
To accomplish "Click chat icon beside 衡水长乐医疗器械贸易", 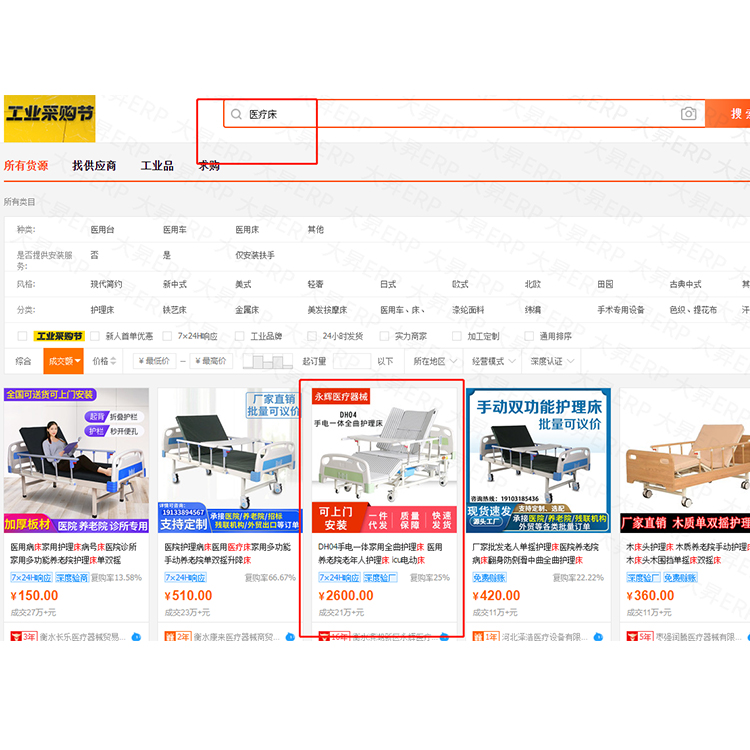I will [x=136, y=637].
